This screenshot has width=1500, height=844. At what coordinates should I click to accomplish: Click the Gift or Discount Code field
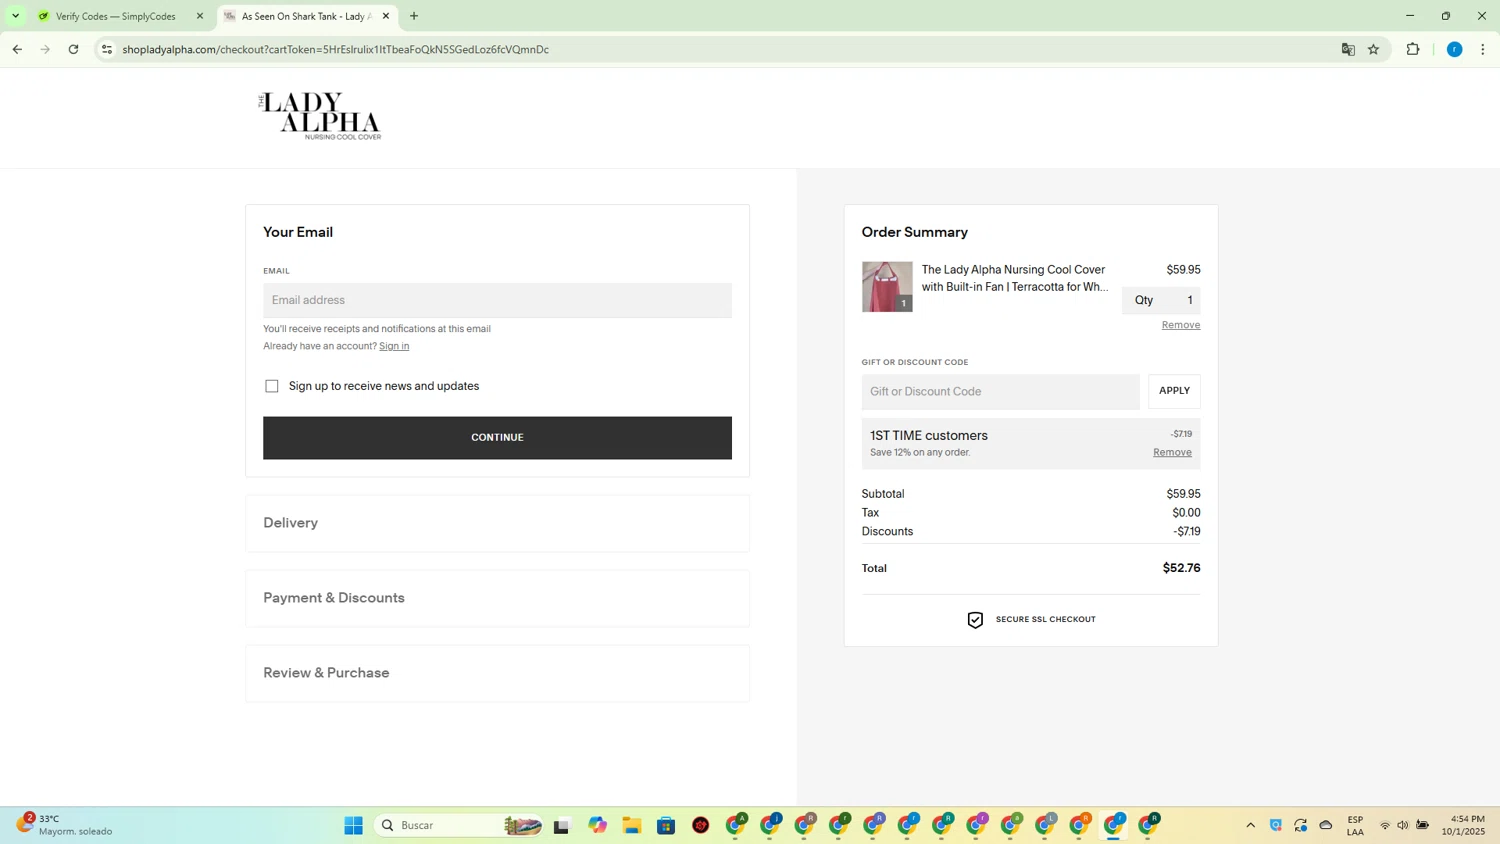1000,392
